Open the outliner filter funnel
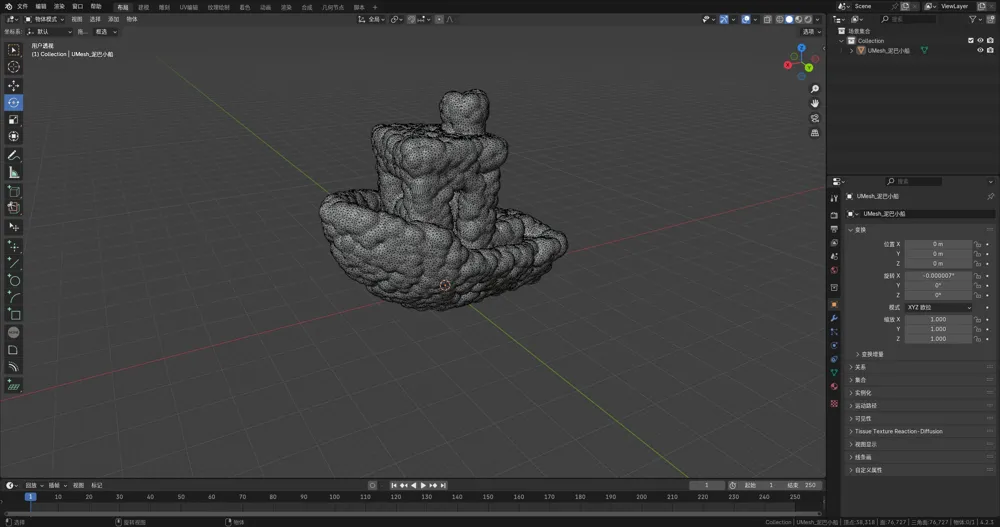This screenshot has width=1000, height=527. click(x=973, y=19)
